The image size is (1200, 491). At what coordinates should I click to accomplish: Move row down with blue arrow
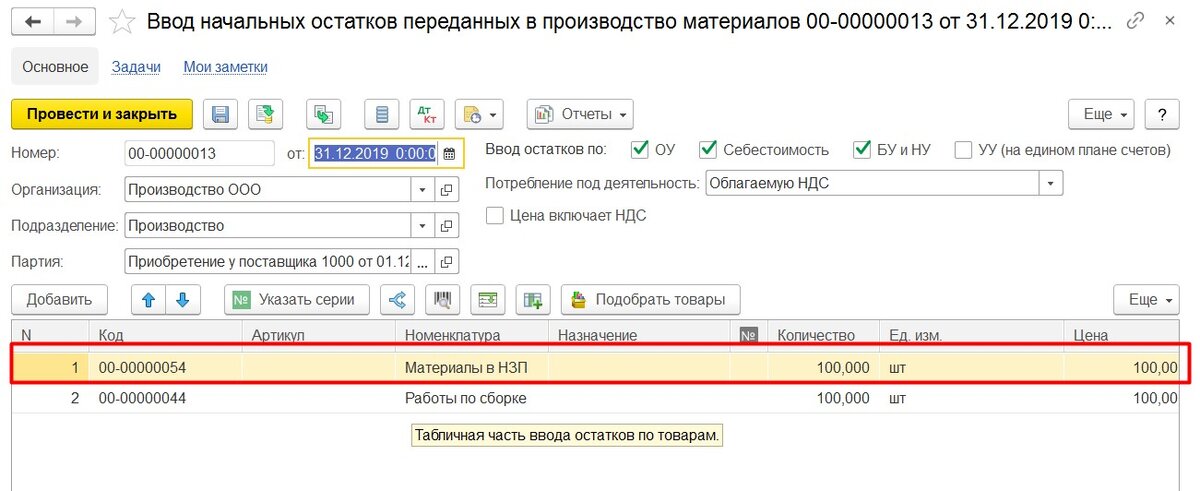tap(182, 299)
